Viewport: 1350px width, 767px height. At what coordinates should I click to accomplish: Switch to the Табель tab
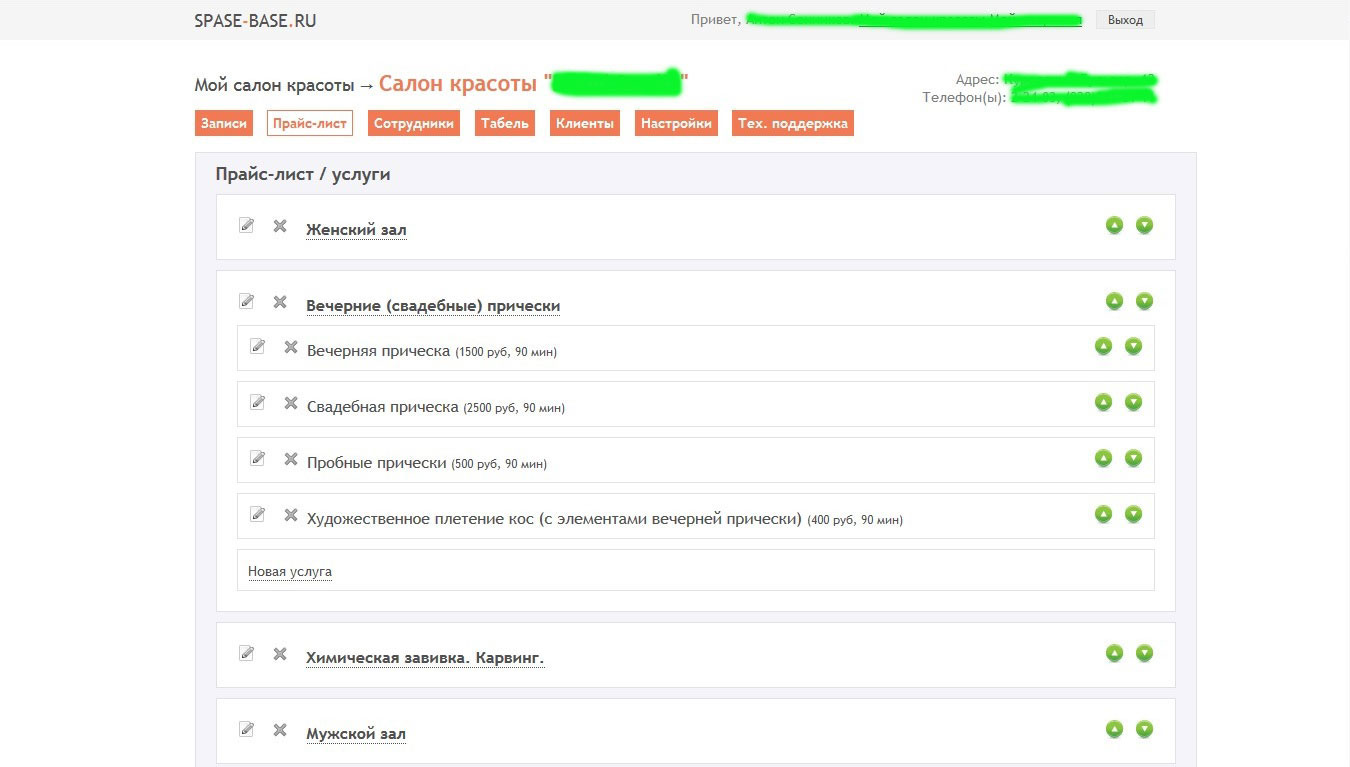coord(505,123)
